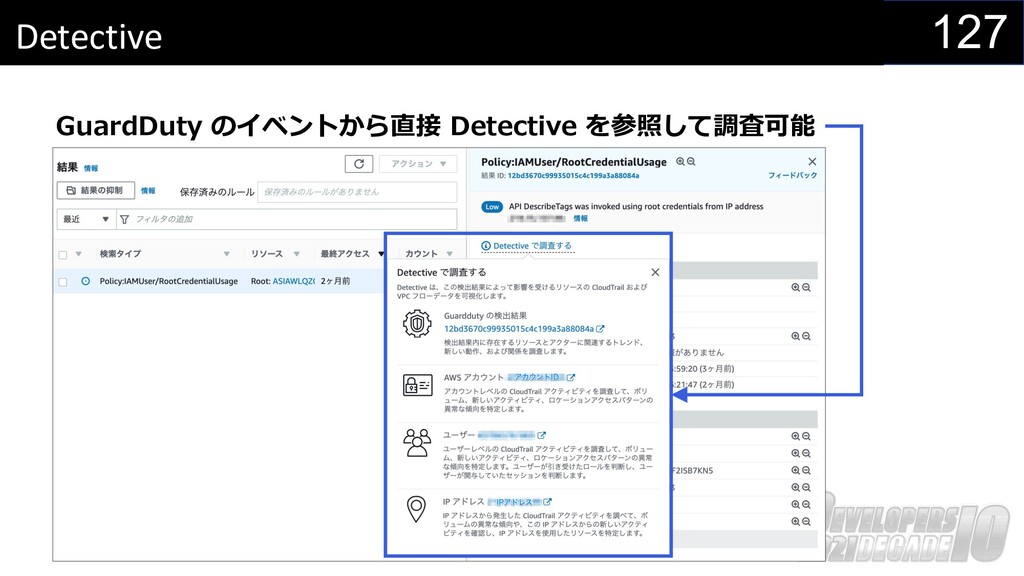1024x576 pixels.
Task: Open the ASIAWLQZ resource link
Action: [294, 281]
